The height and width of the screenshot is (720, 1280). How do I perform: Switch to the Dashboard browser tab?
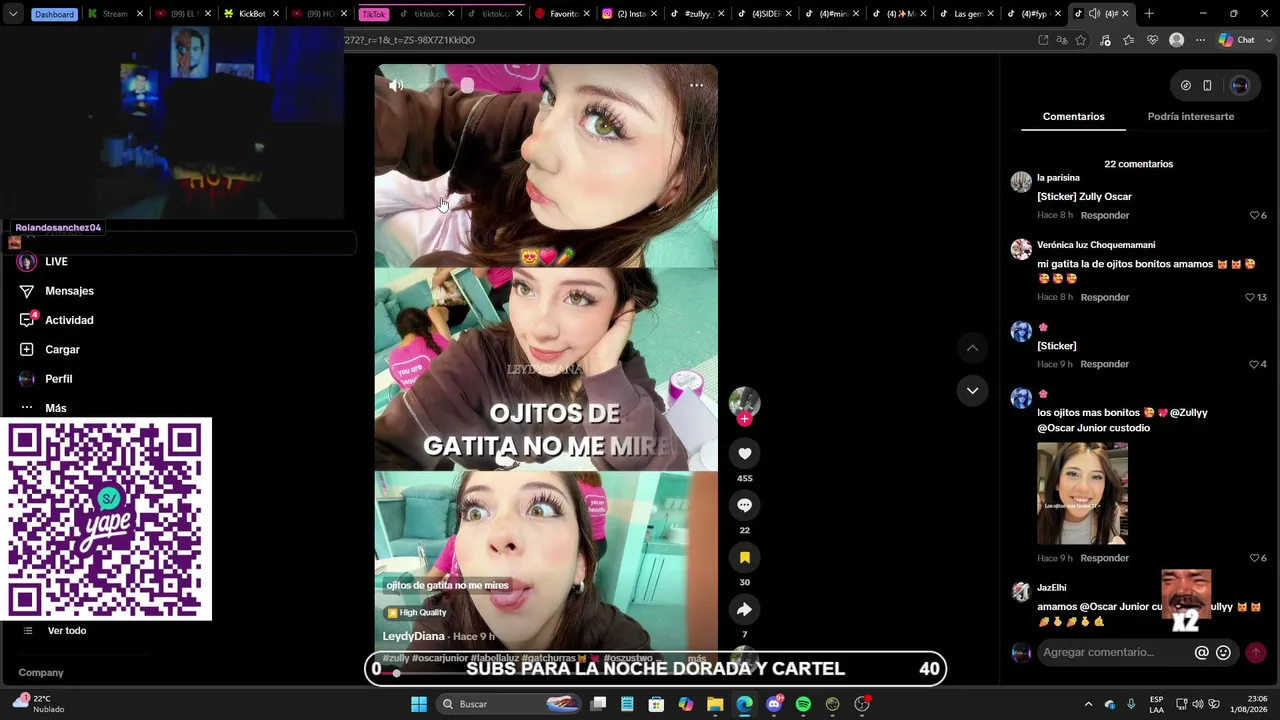54,14
